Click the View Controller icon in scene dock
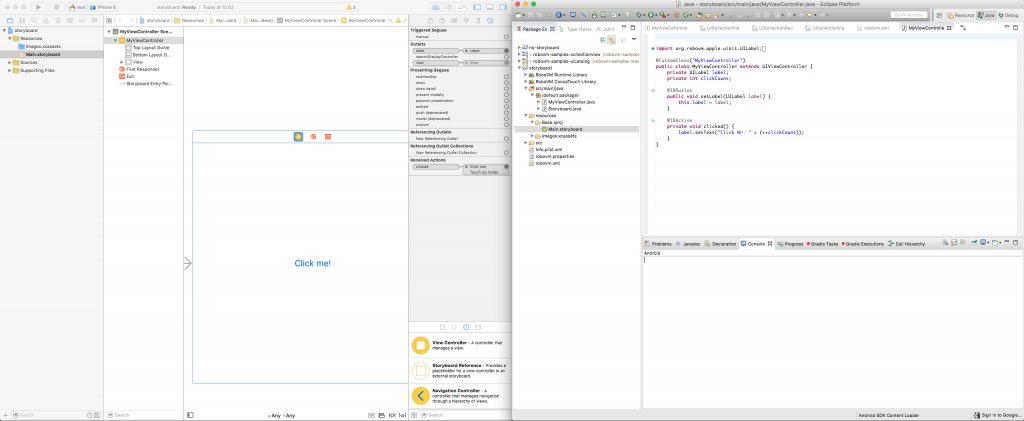This screenshot has height=421, width=1024. coord(298,136)
